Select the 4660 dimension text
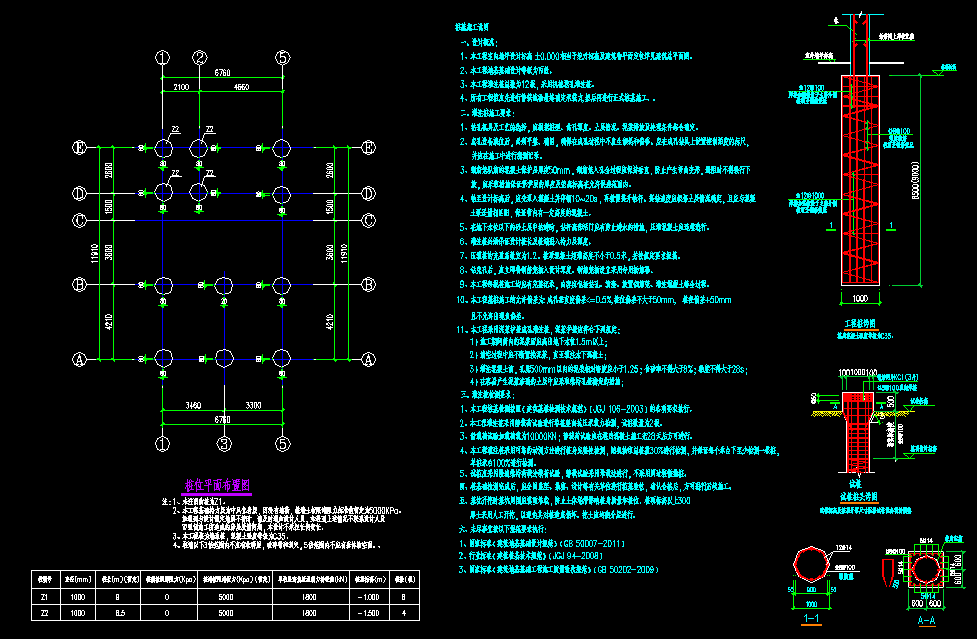Screen dimensions: 977x639 pyautogui.click(x=241, y=89)
